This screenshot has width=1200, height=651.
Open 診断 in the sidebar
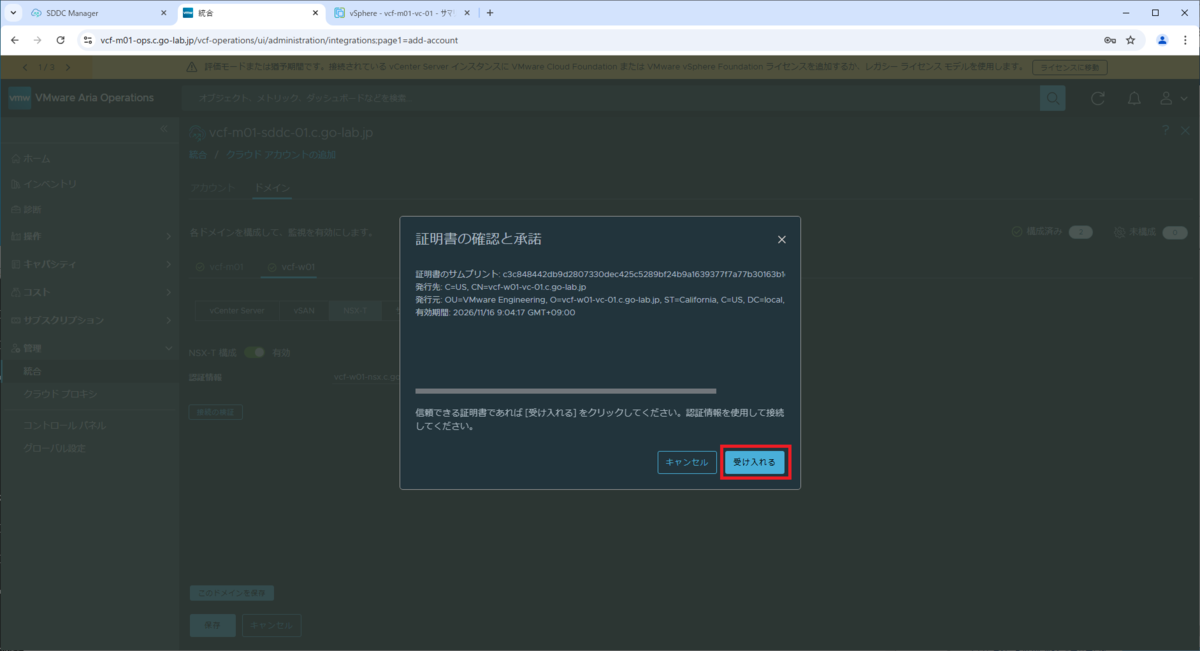(25, 210)
